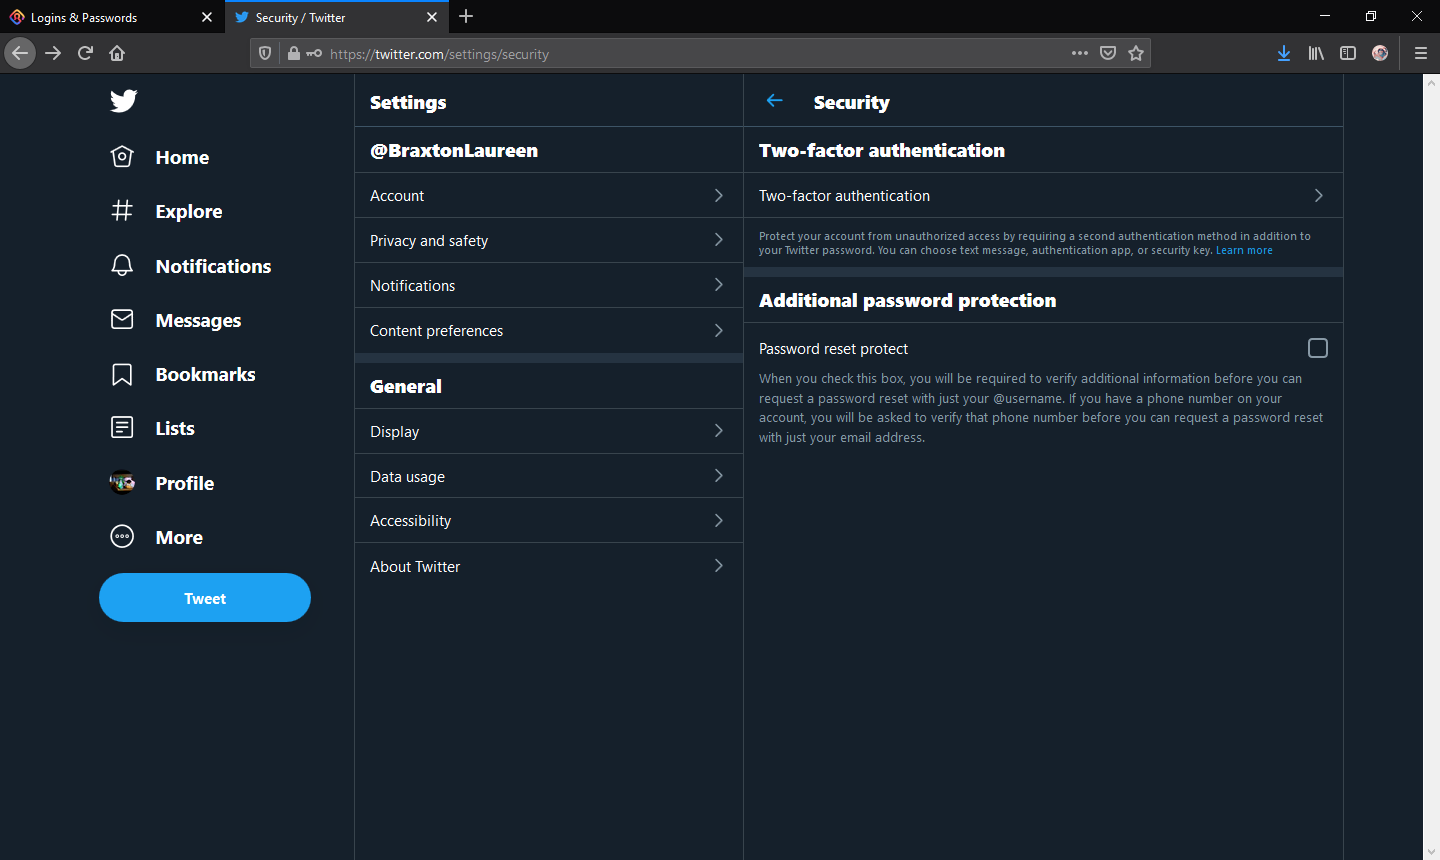Open Explore hashtag icon
Image resolution: width=1440 pixels, height=860 pixels.
coord(122,210)
